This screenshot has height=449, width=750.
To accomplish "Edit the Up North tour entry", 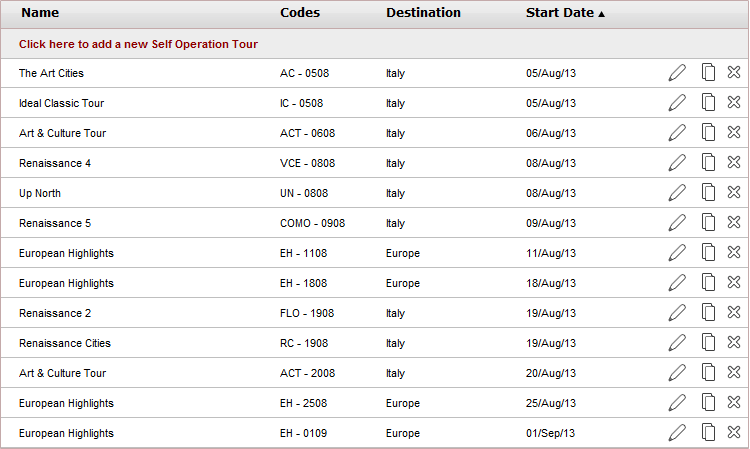I will pyautogui.click(x=677, y=193).
